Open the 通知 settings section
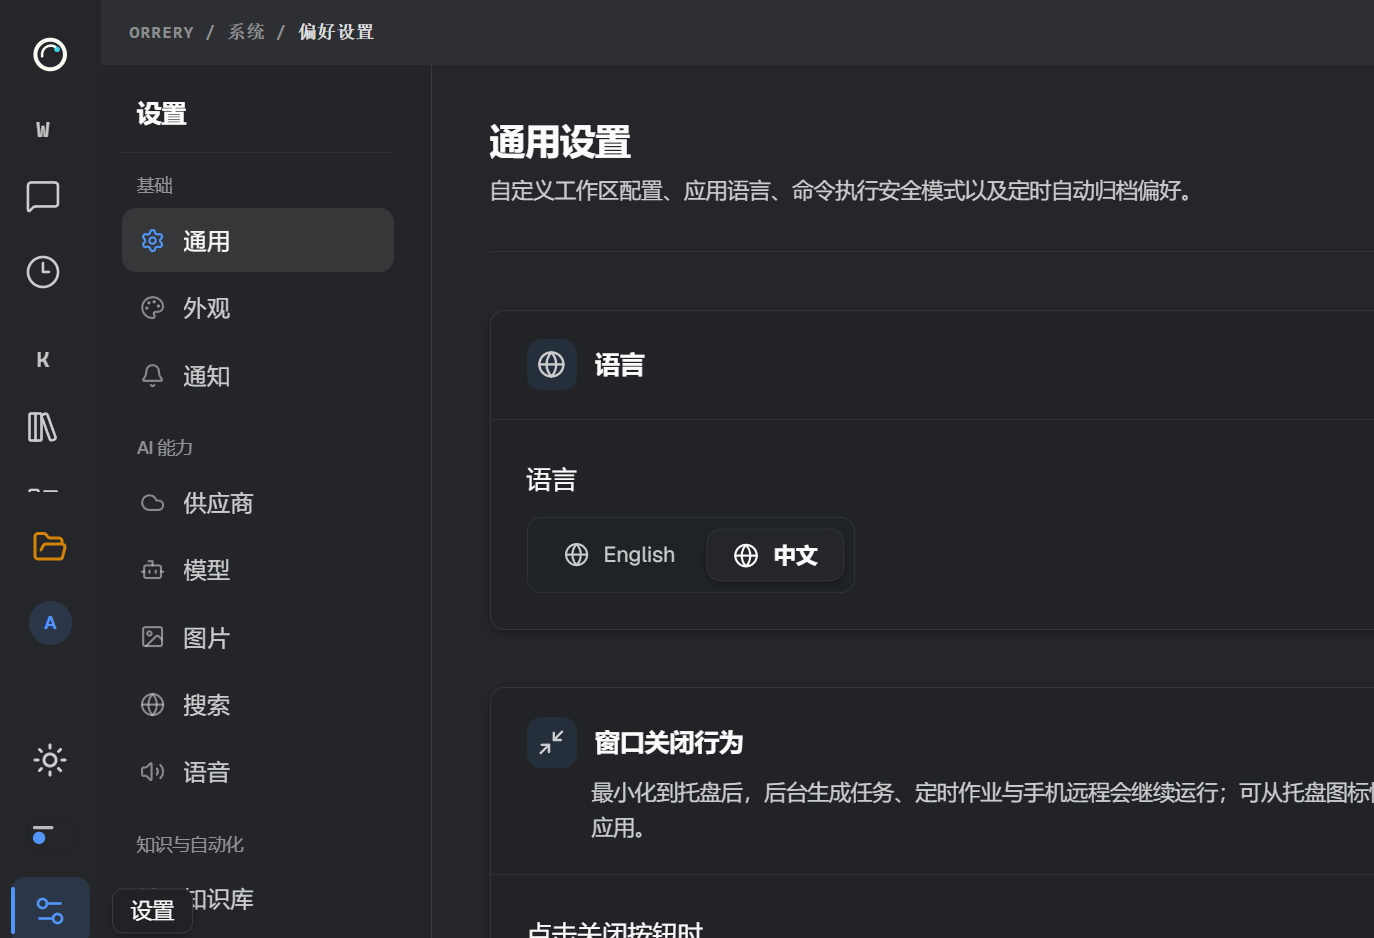Viewport: 1374px width, 938px height. click(x=258, y=376)
